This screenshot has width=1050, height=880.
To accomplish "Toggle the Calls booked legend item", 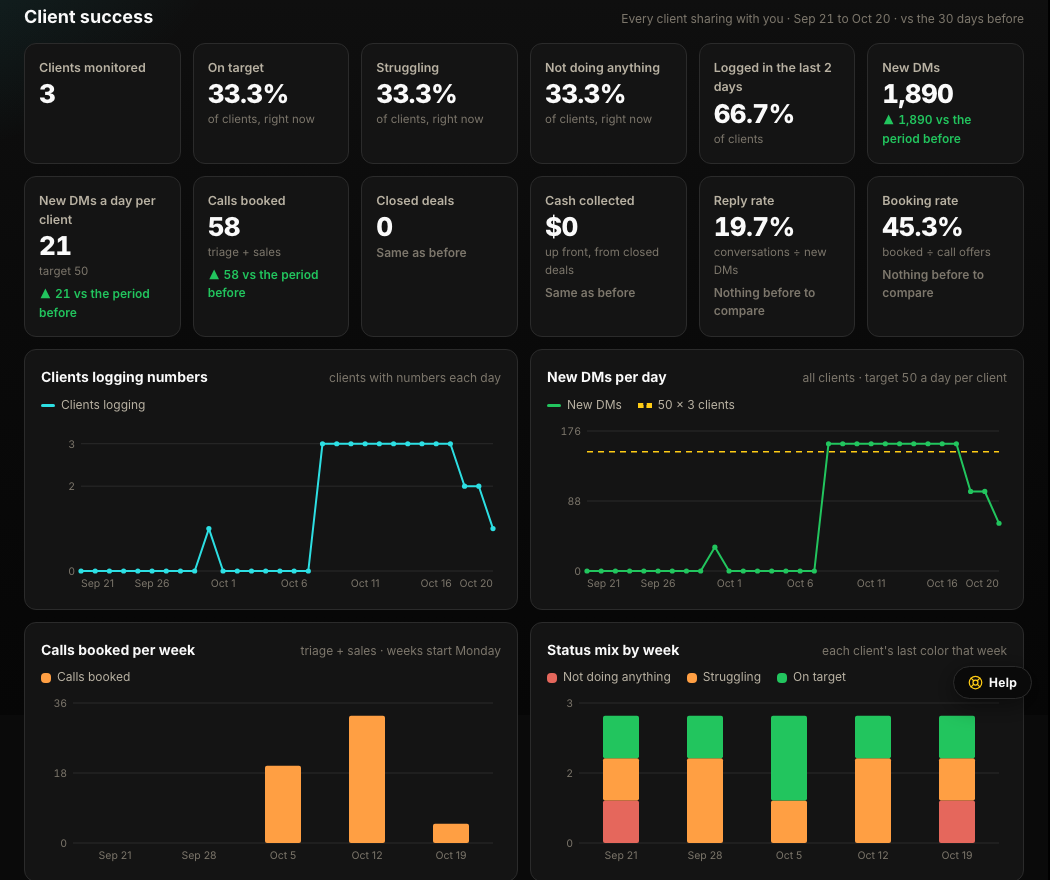I will click(86, 676).
